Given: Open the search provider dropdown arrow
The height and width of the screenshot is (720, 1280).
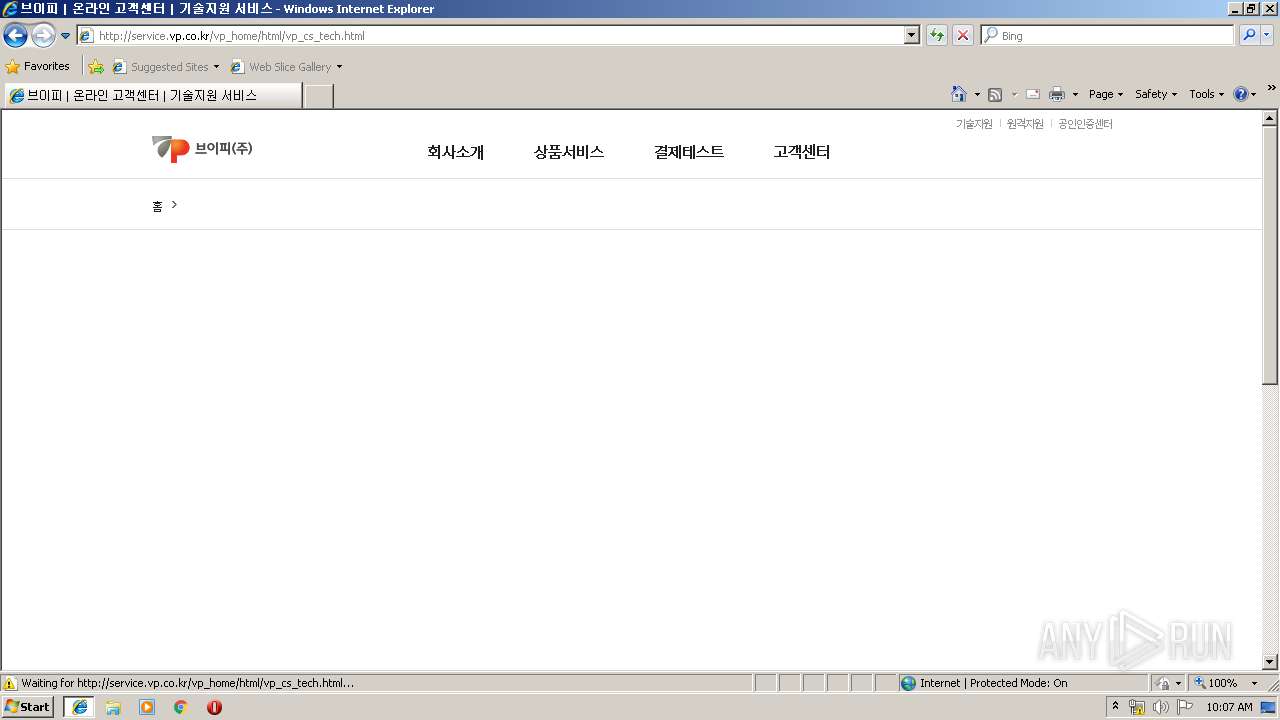Looking at the screenshot, I should pyautogui.click(x=1267, y=35).
